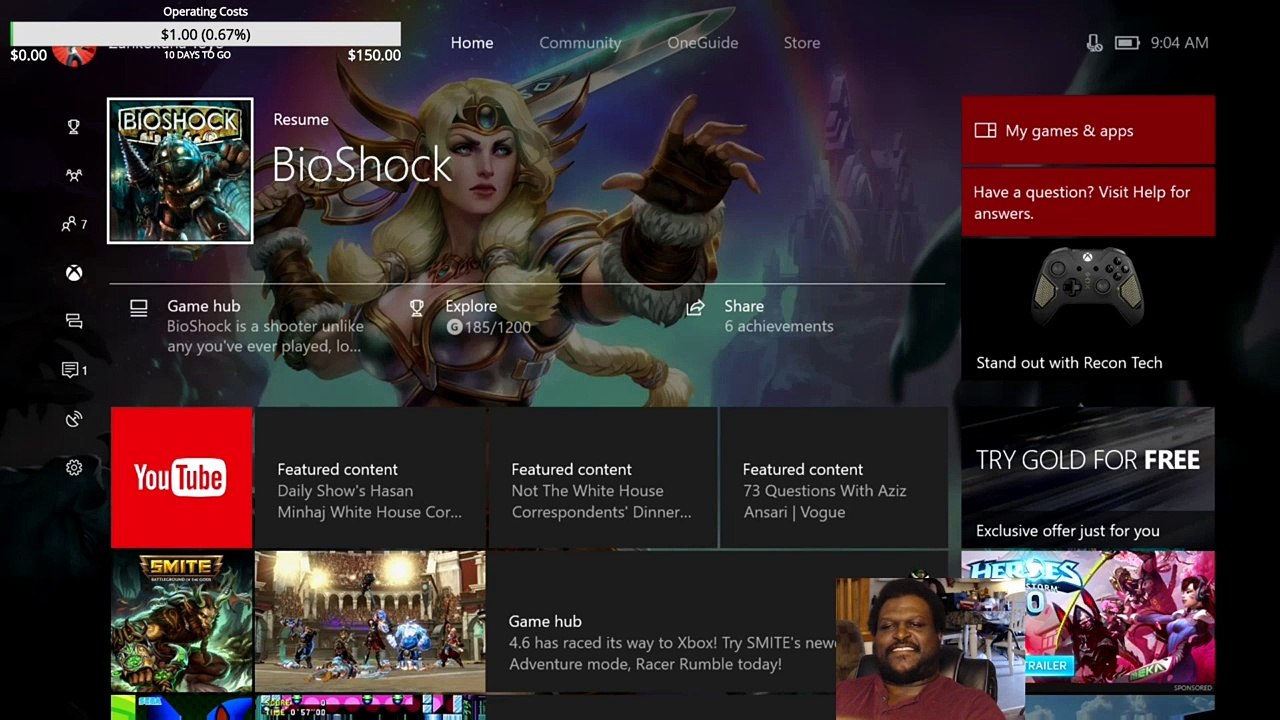Select the Xbox logo icon in sidebar

coord(74,273)
